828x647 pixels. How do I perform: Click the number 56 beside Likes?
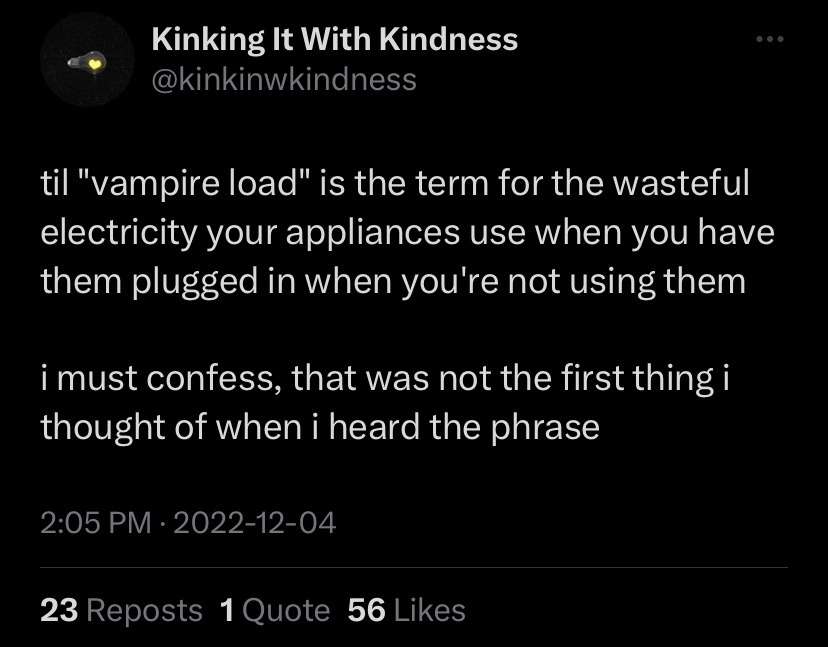coord(366,609)
